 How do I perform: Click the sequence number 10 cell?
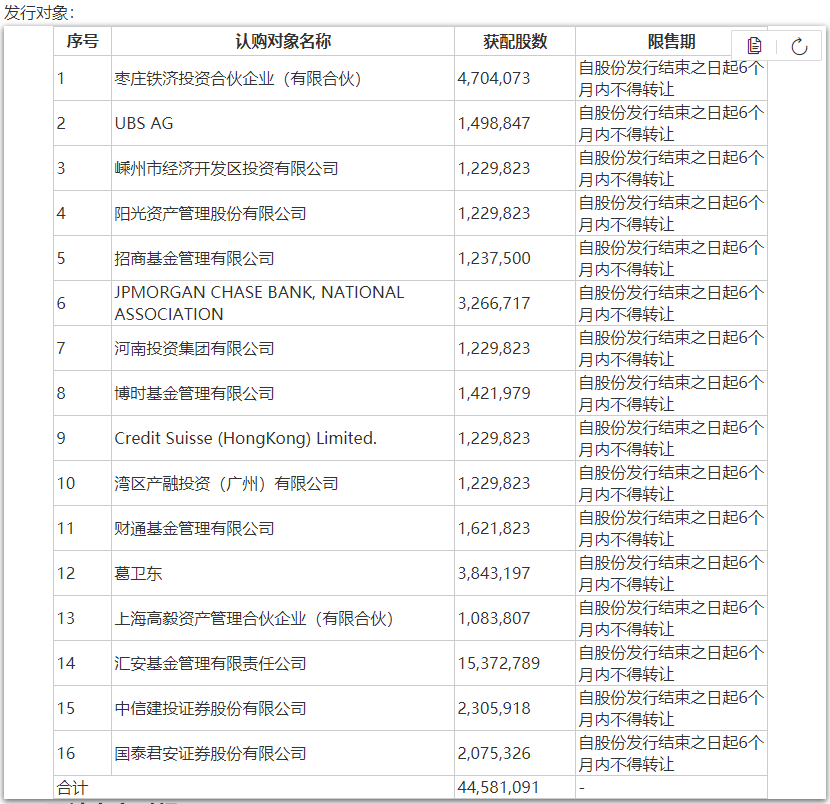coord(83,483)
